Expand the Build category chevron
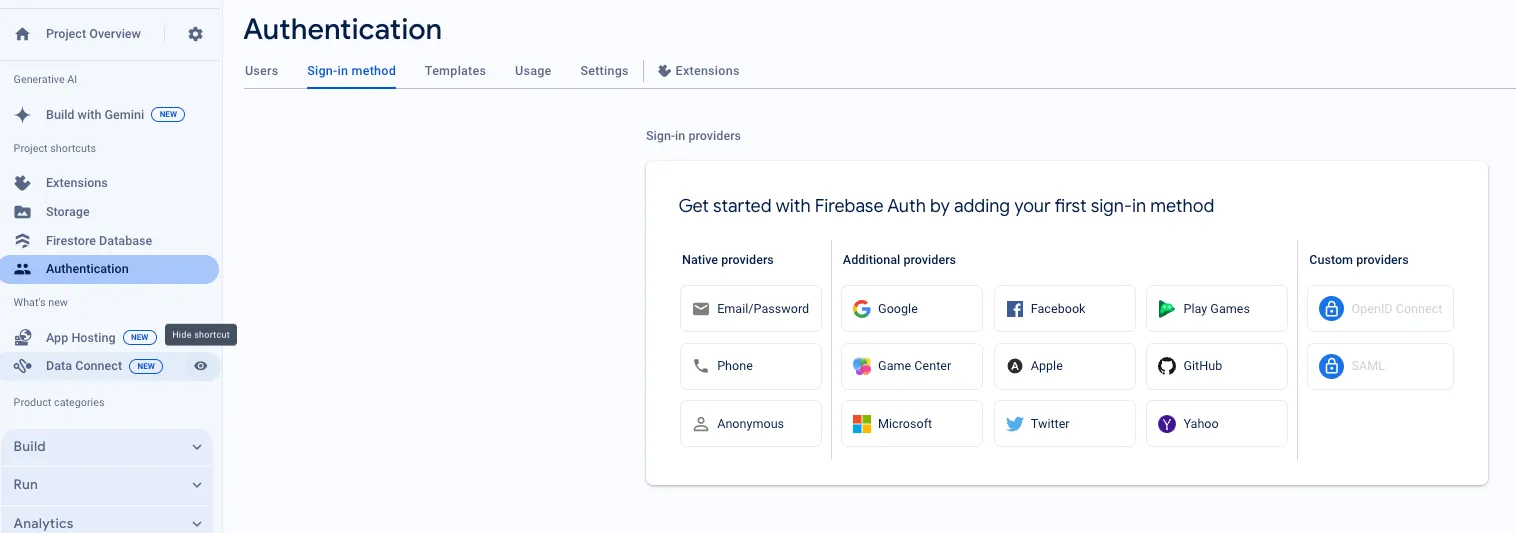This screenshot has height=533, width=1516. pos(197,447)
